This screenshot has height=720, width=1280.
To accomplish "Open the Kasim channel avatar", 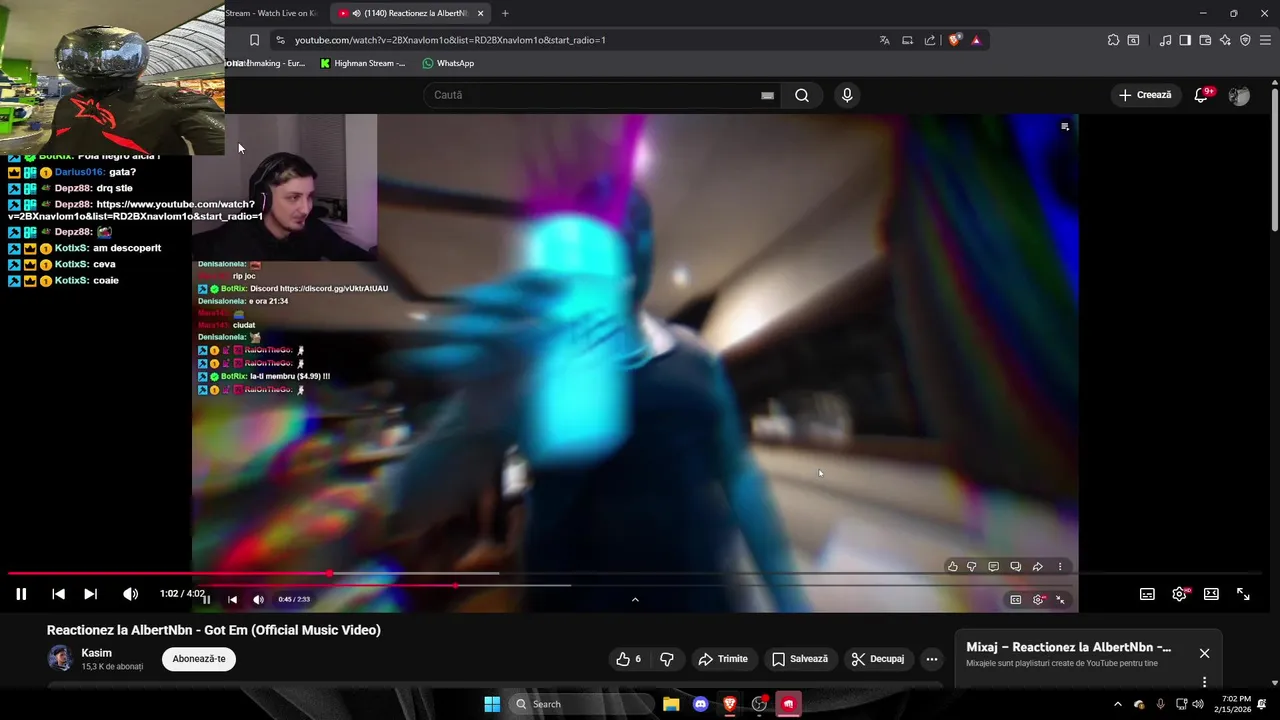I will 60,658.
